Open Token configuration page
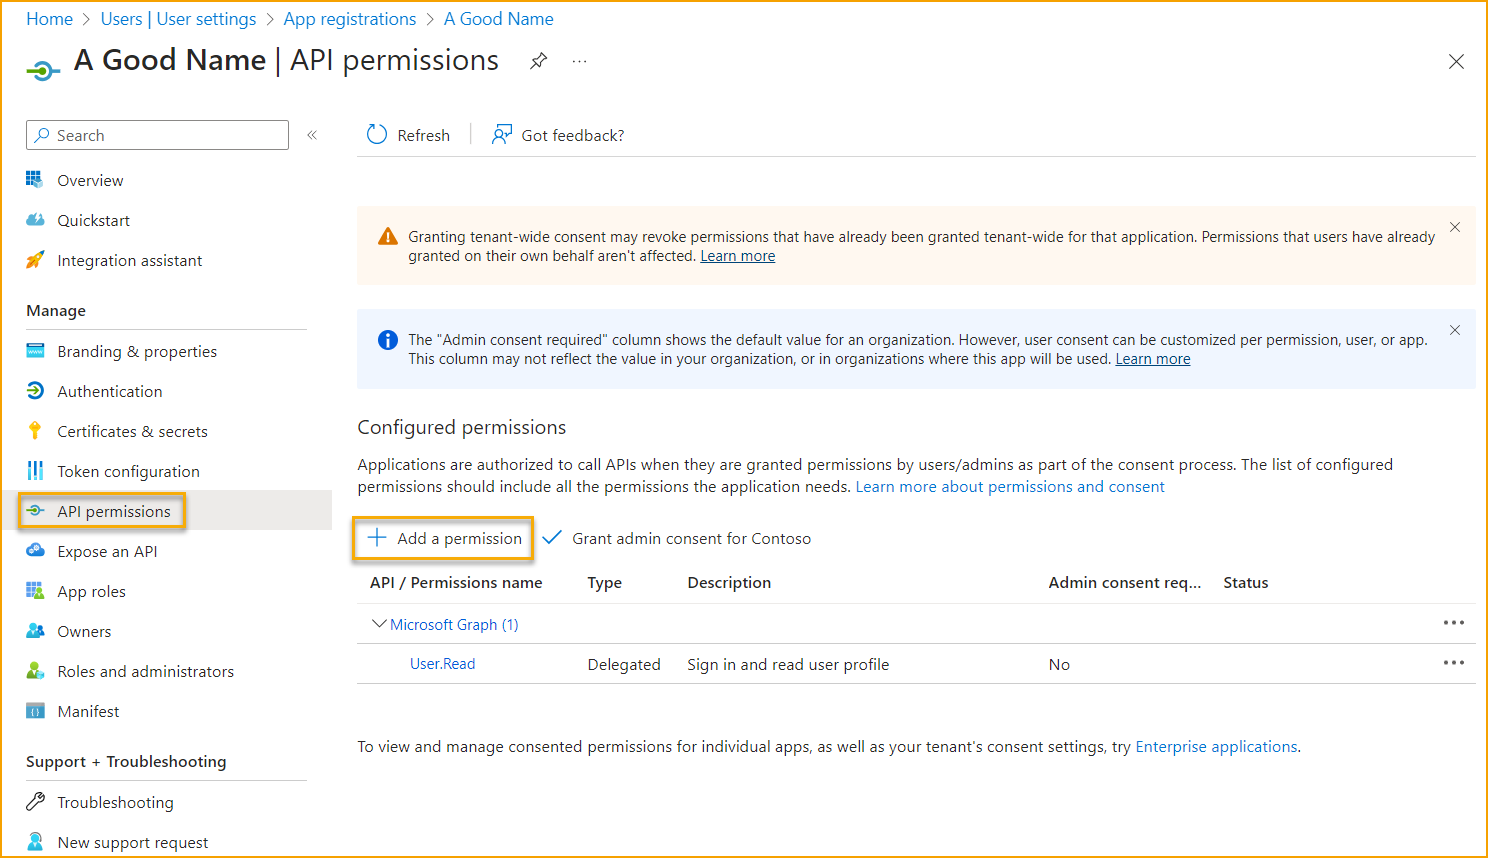The image size is (1488, 858). pos(128,471)
